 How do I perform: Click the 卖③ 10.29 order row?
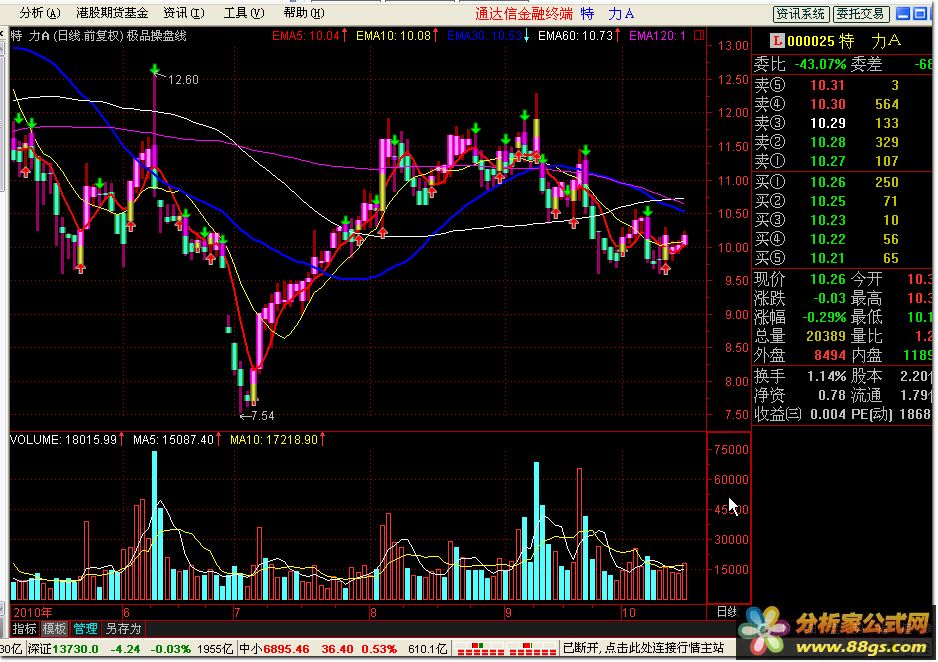point(842,123)
